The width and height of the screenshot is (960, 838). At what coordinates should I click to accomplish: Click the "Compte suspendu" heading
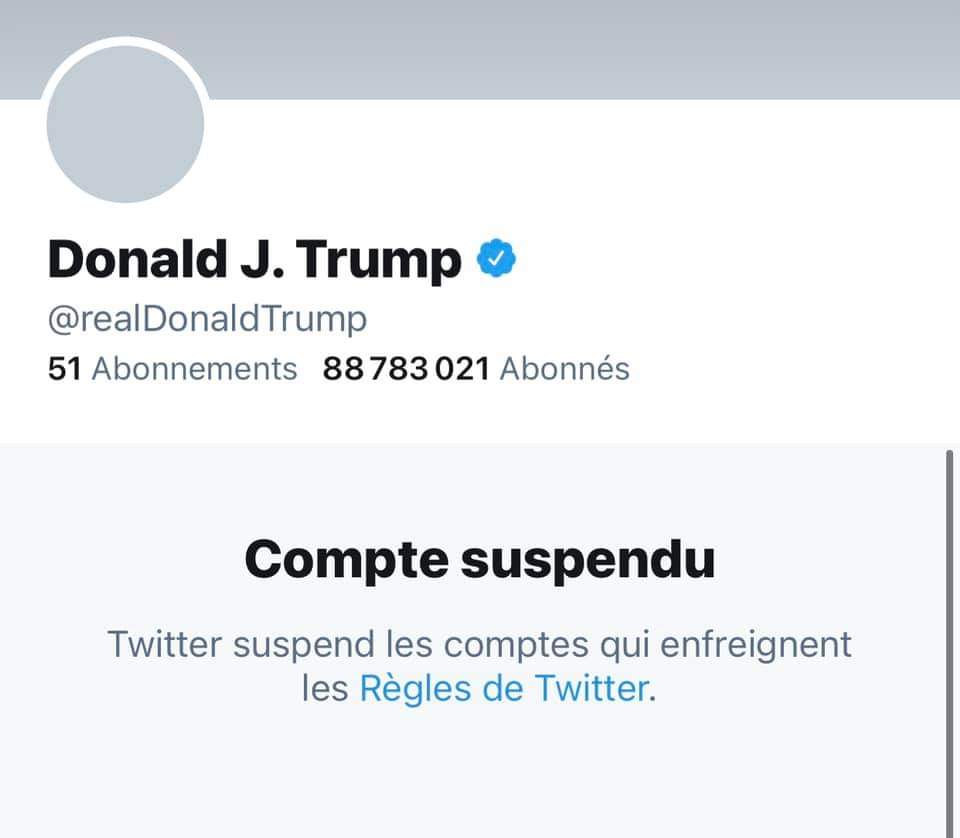(479, 560)
